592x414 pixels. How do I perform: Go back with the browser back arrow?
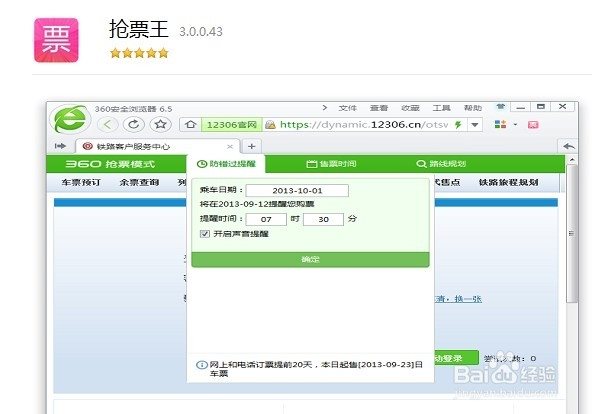[108, 125]
